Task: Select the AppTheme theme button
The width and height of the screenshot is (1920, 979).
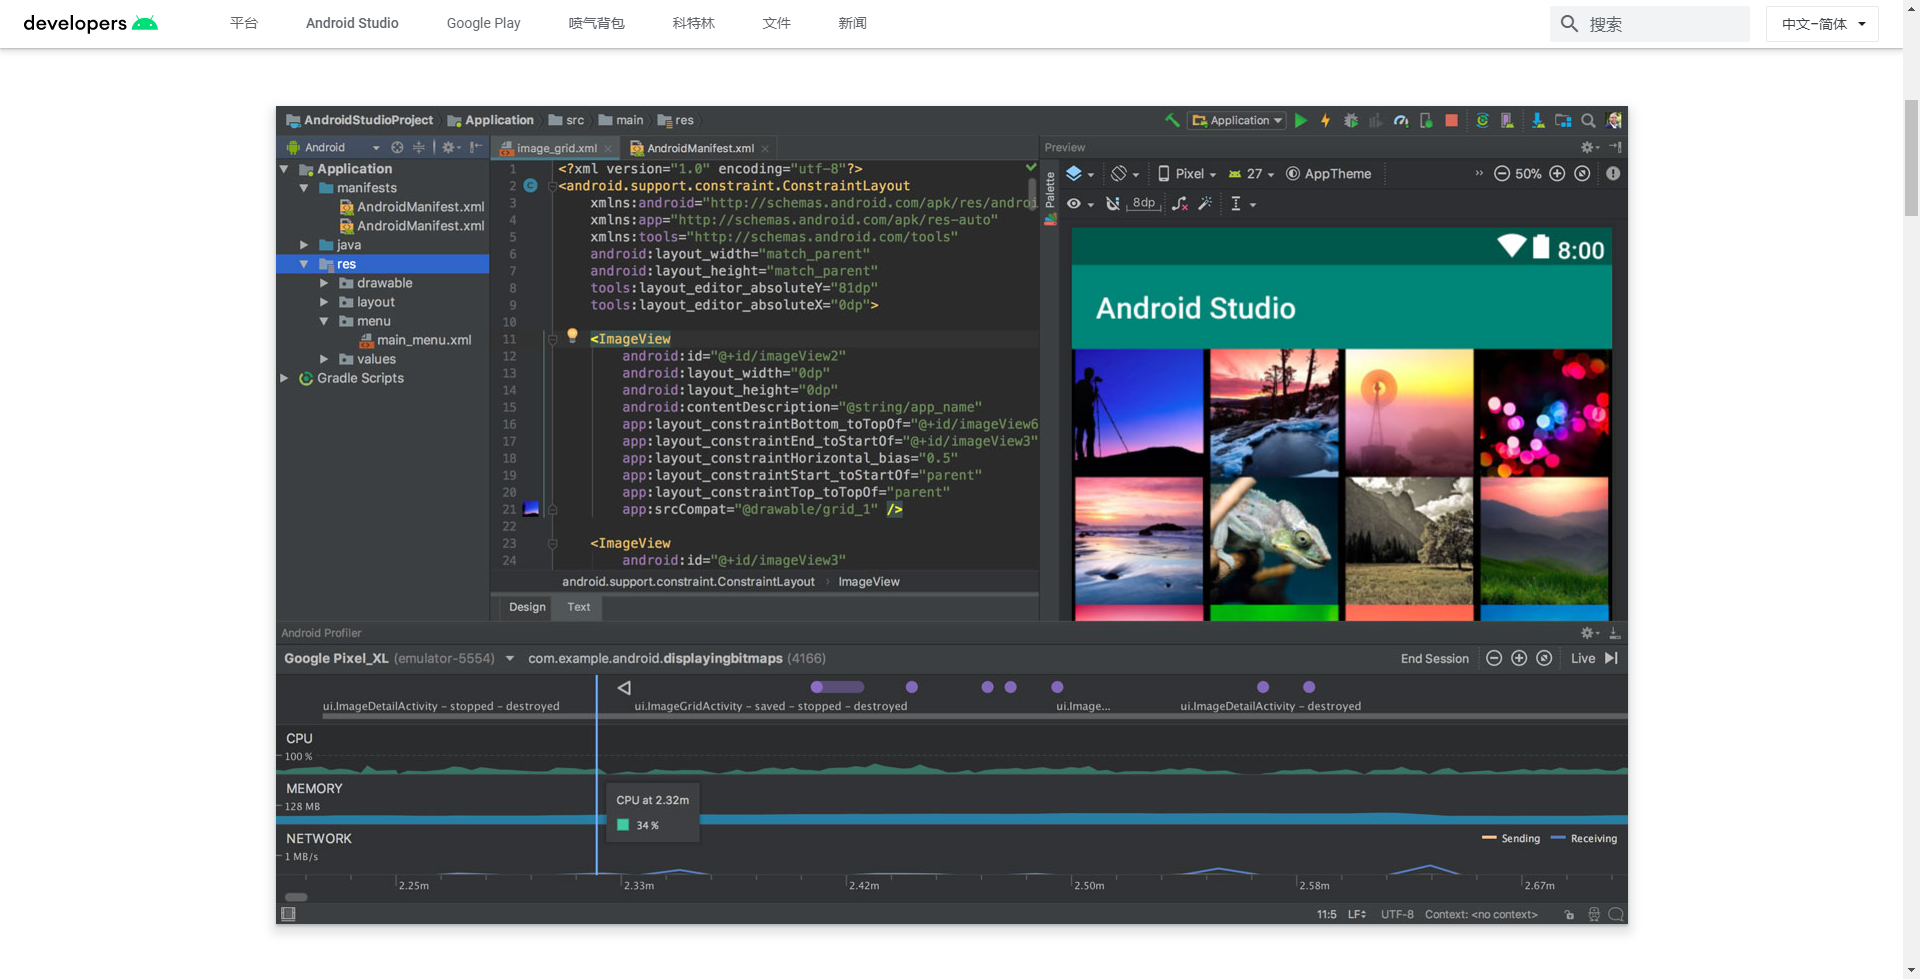Action: click(1328, 173)
